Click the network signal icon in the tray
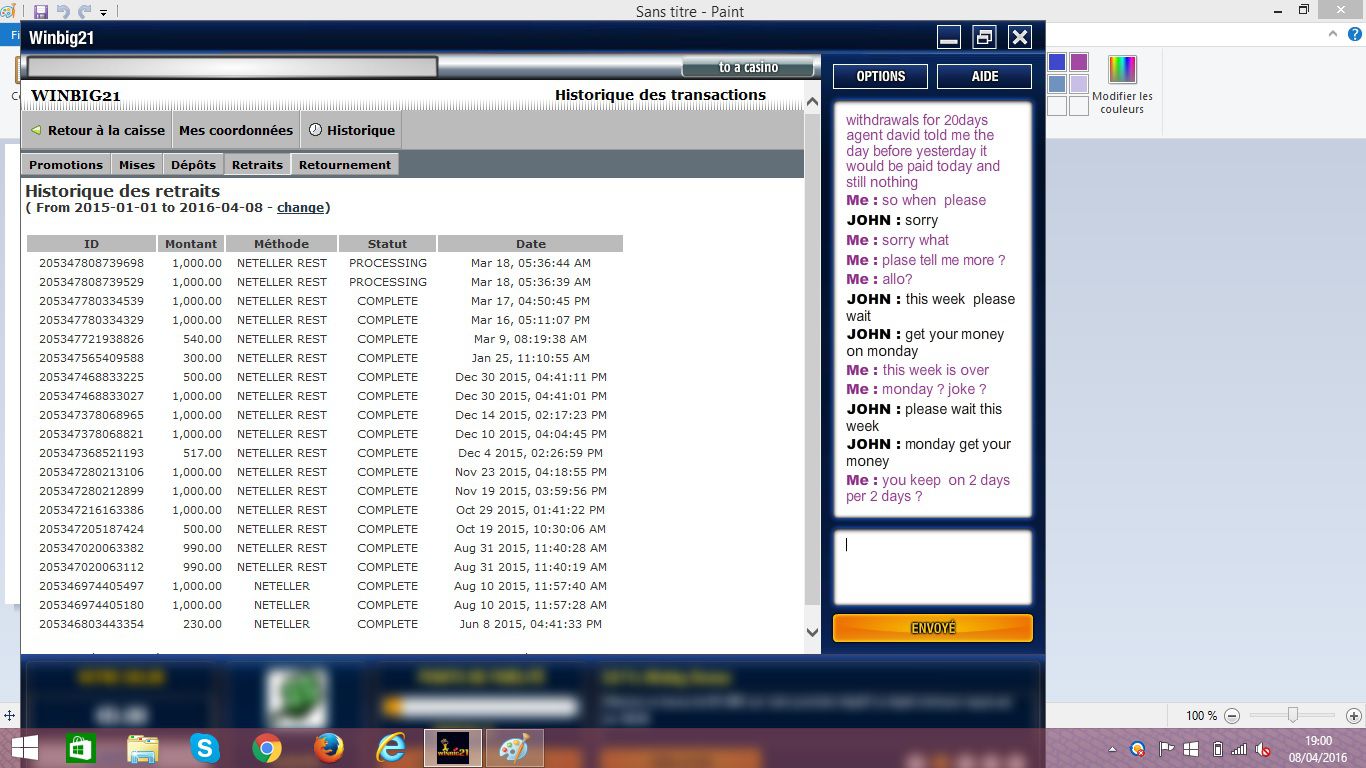Image resolution: width=1366 pixels, height=768 pixels. coord(1240,749)
